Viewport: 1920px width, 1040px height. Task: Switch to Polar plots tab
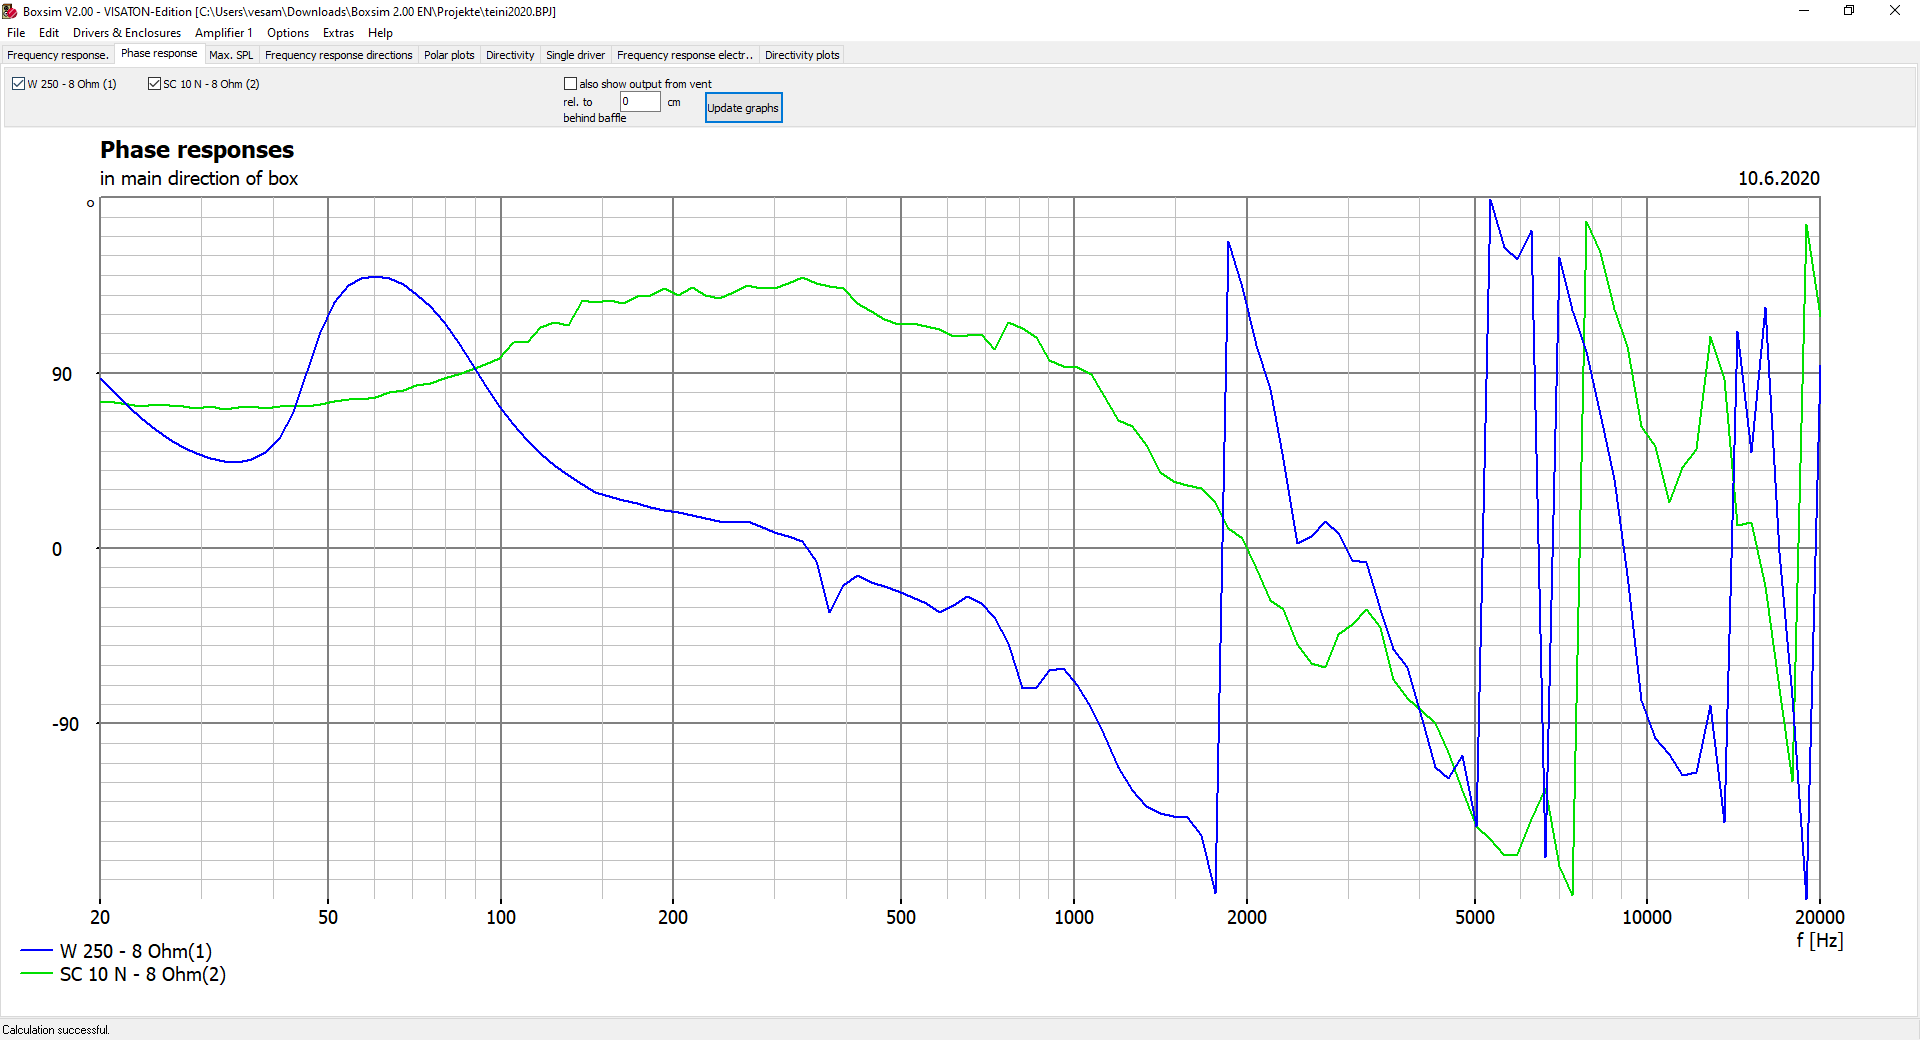(x=449, y=55)
